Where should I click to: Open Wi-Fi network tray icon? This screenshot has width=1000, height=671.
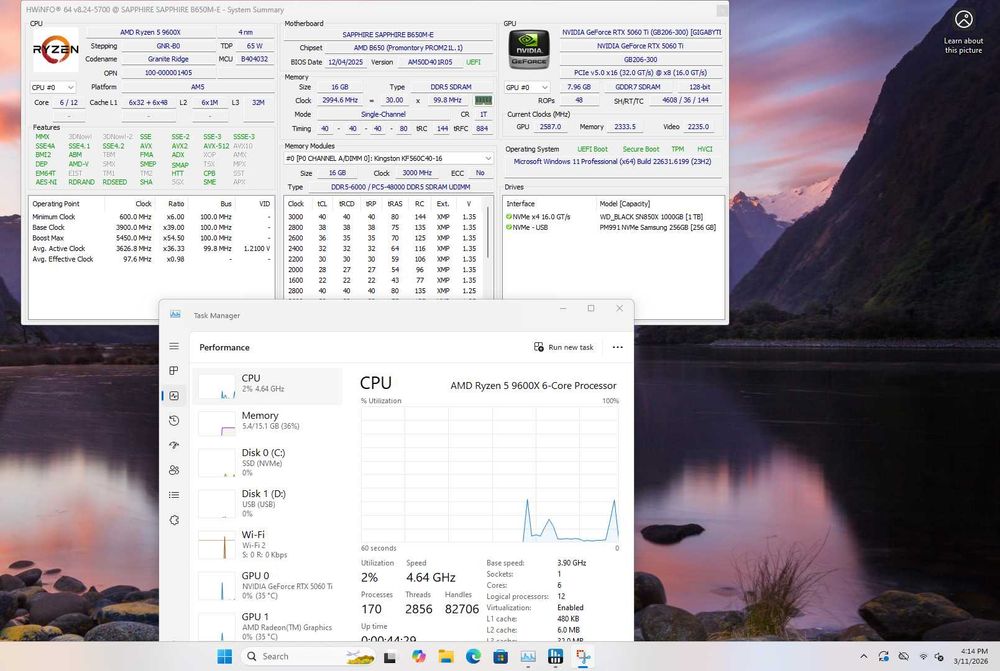(x=923, y=656)
